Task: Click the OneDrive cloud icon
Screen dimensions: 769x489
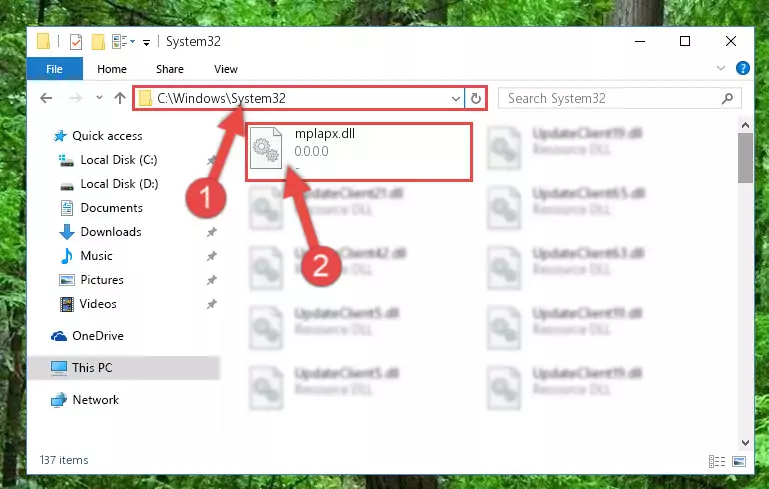Action: [x=59, y=336]
